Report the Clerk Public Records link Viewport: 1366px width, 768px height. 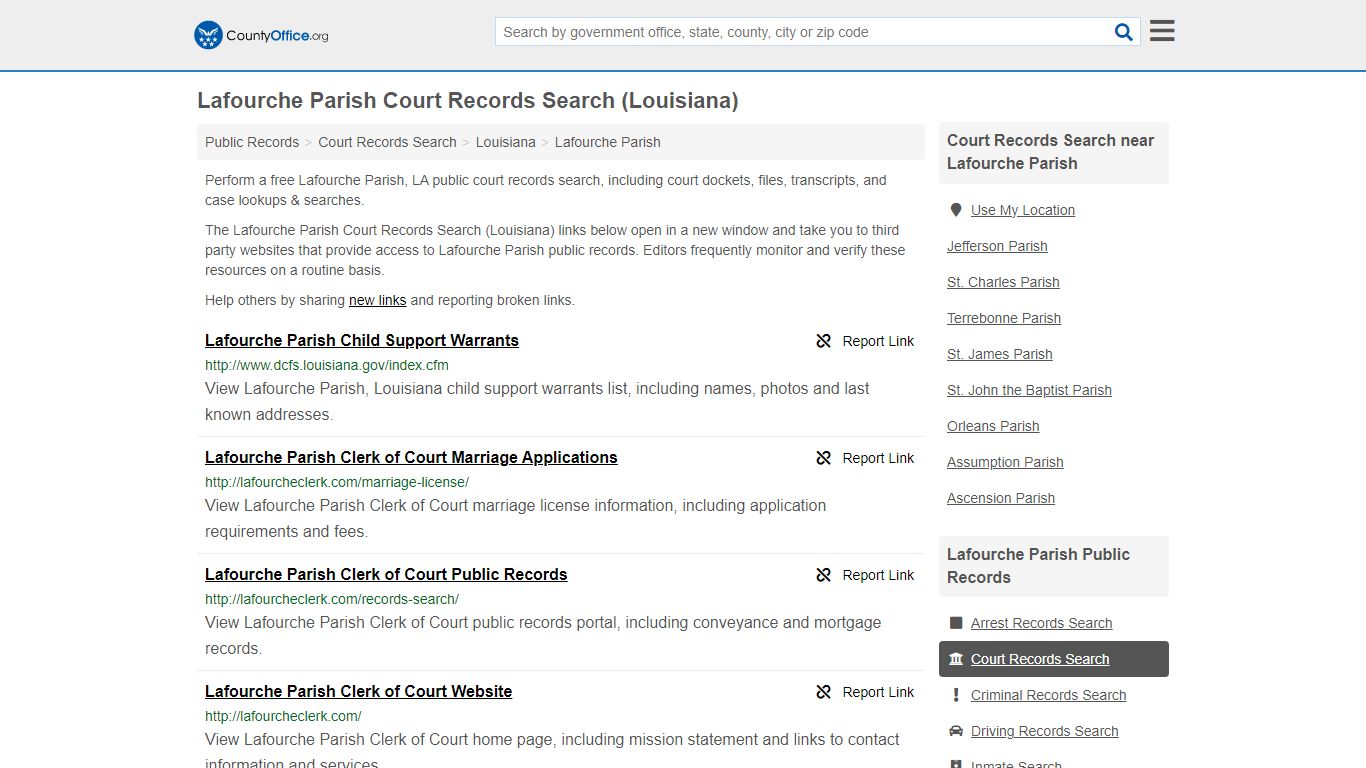click(x=878, y=575)
